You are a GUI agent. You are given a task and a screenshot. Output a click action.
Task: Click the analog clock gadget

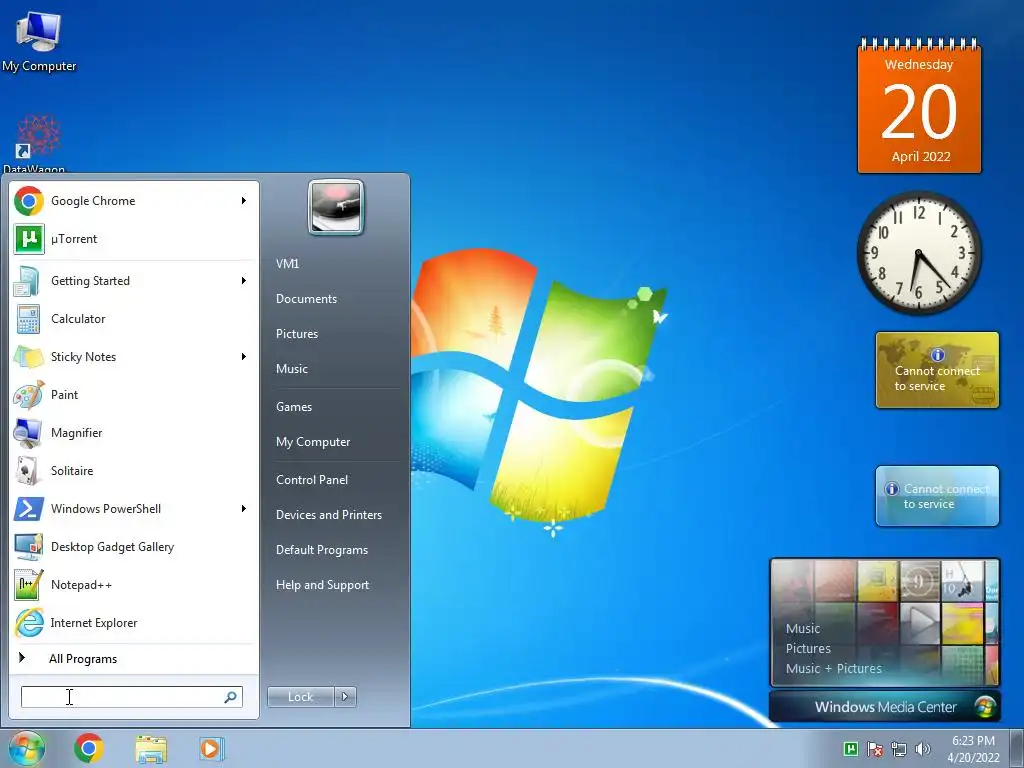tap(919, 253)
